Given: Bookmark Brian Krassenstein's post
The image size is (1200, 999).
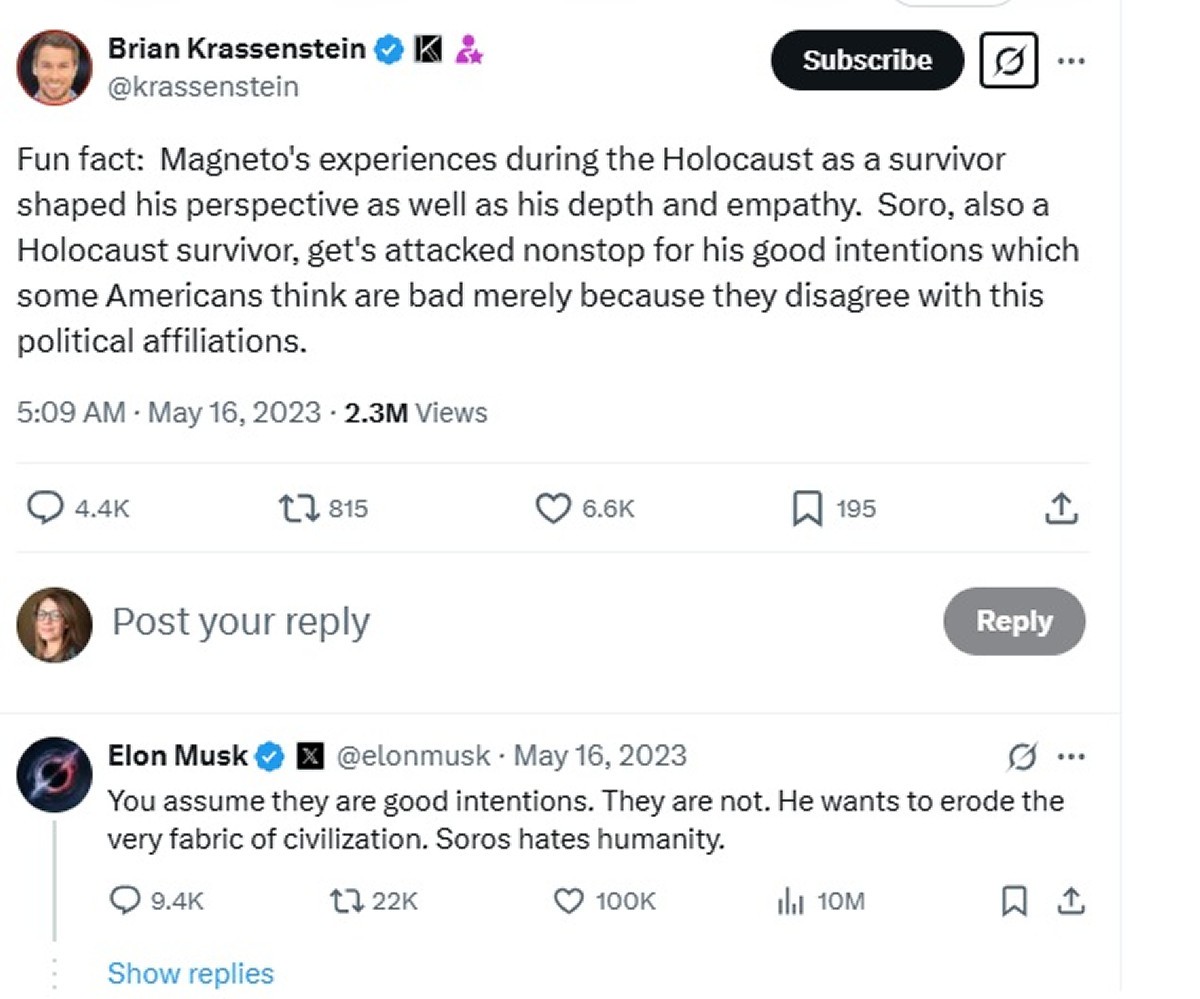Looking at the screenshot, I should (807, 509).
